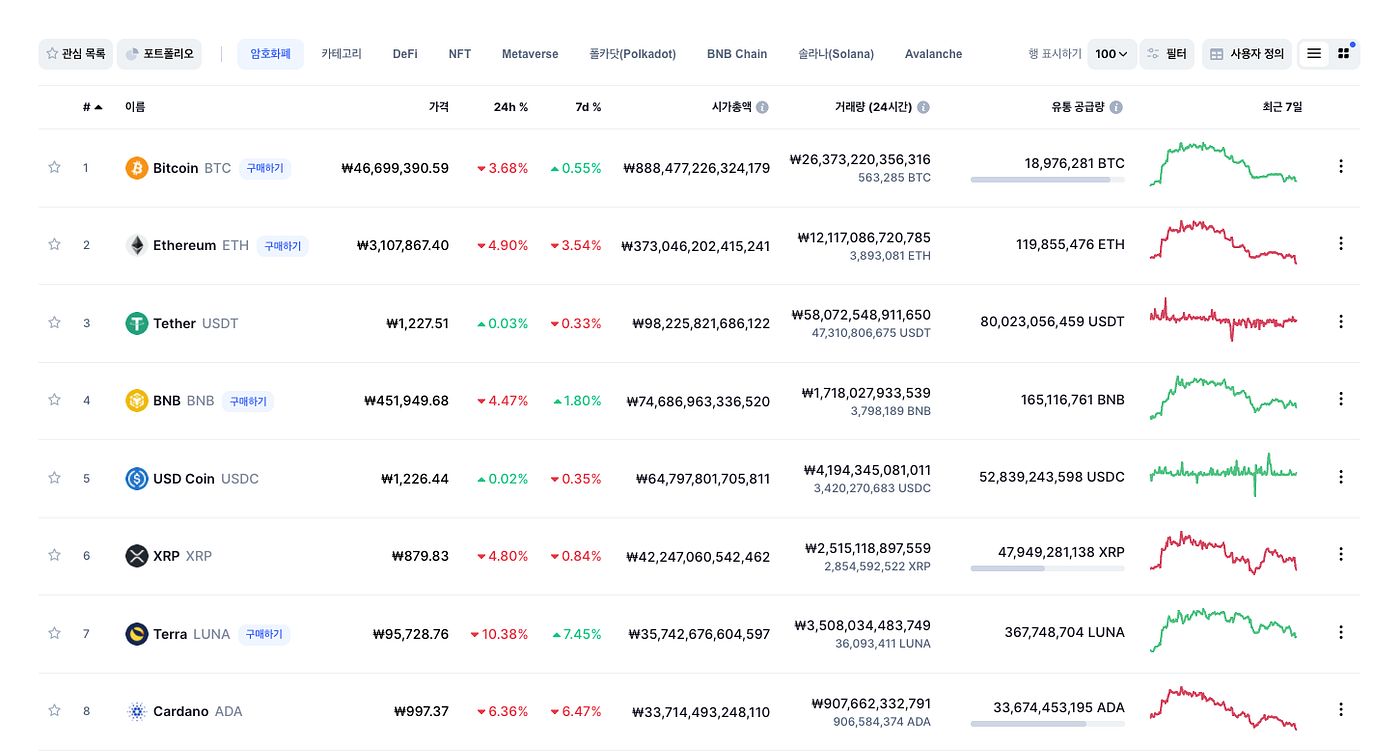Open Tether 7-day sparkline chart

point(1223,319)
